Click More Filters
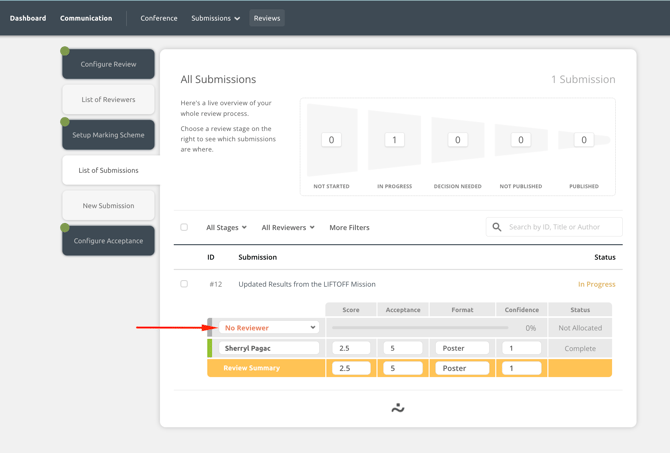This screenshot has width=670, height=453. point(349,228)
